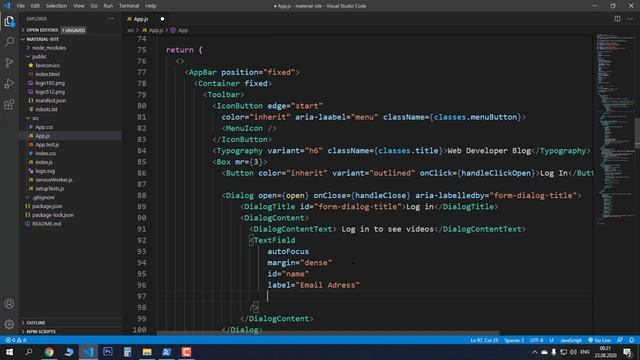Screen dimensions: 640x360
Task: Open the Go menu
Action: (x=94, y=6)
